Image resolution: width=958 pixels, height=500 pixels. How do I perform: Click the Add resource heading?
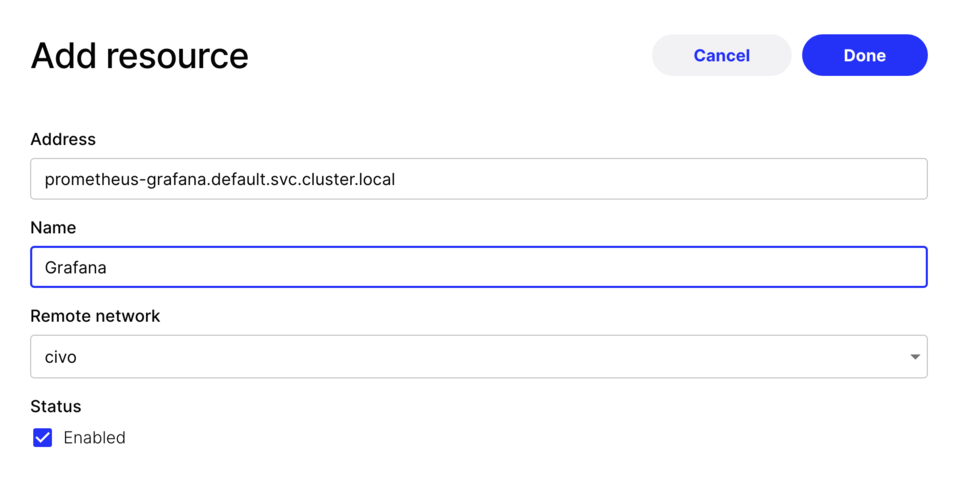pos(140,56)
